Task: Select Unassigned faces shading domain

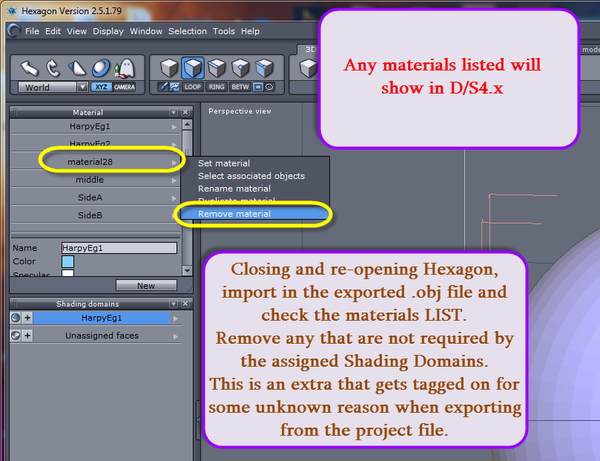Action: pos(102,336)
